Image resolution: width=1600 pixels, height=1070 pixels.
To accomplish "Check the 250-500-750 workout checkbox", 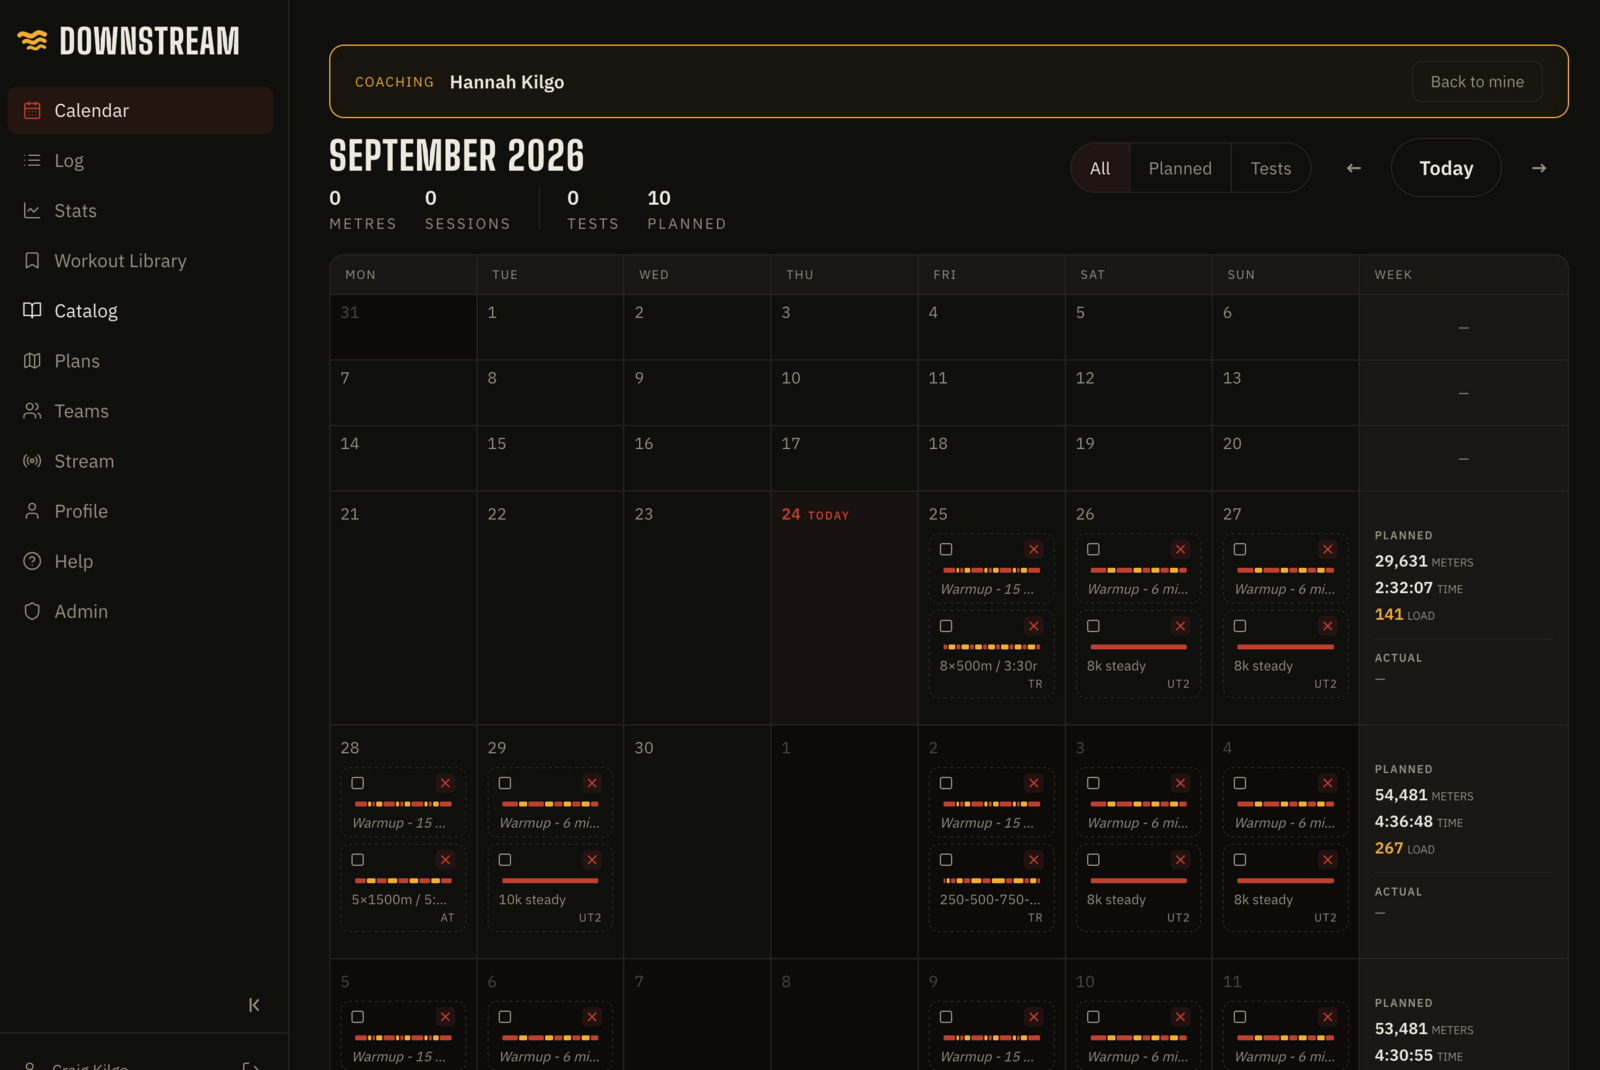I will [946, 860].
